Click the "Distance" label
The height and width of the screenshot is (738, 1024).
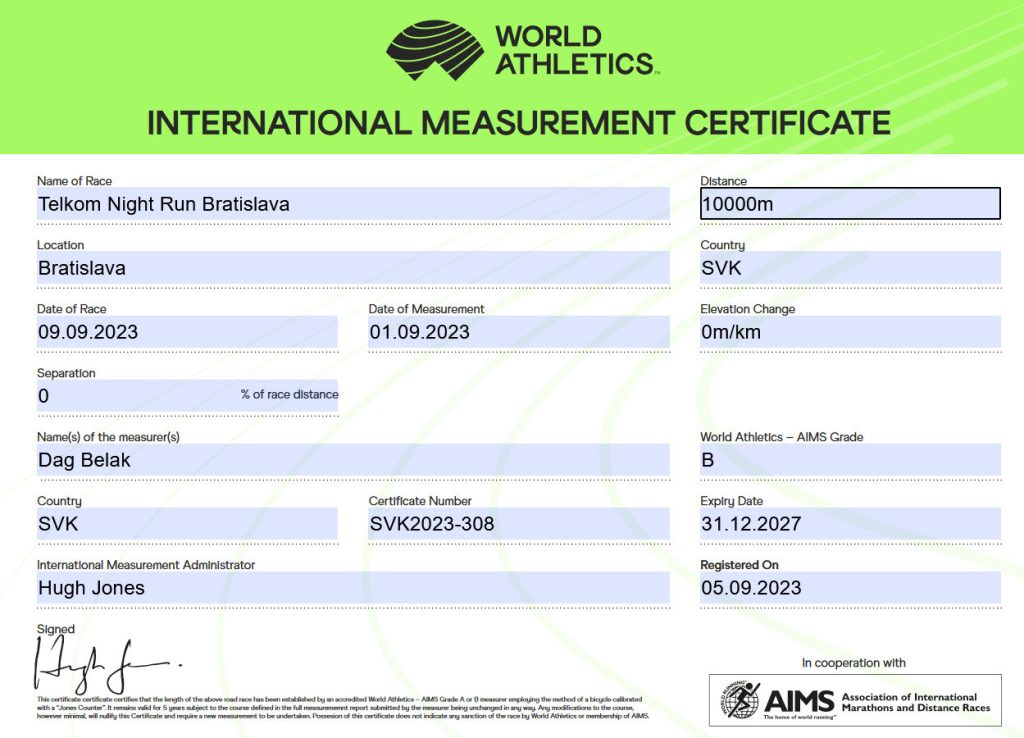pos(724,181)
